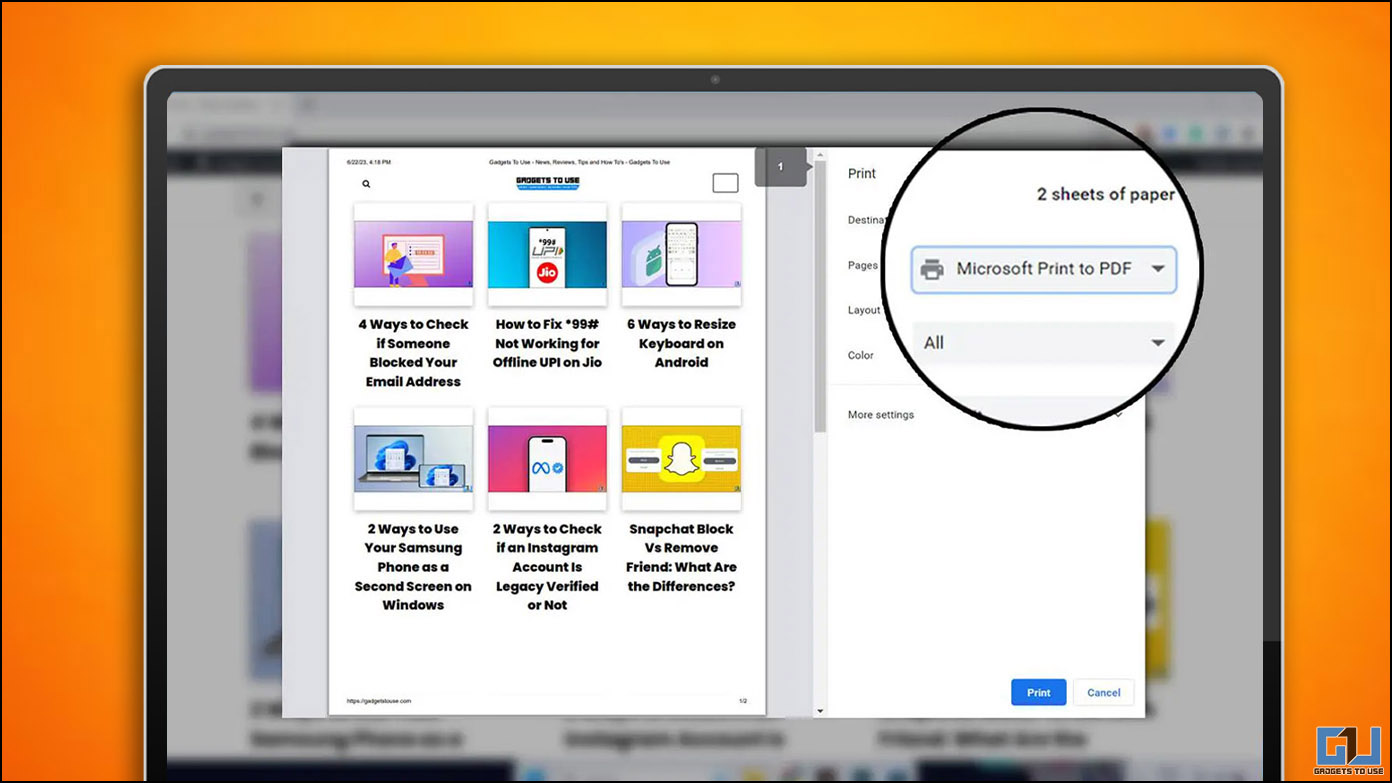Screen dimensions: 1392x783
Task: Click the rectangular menu box icon in the preview header
Action: point(725,183)
